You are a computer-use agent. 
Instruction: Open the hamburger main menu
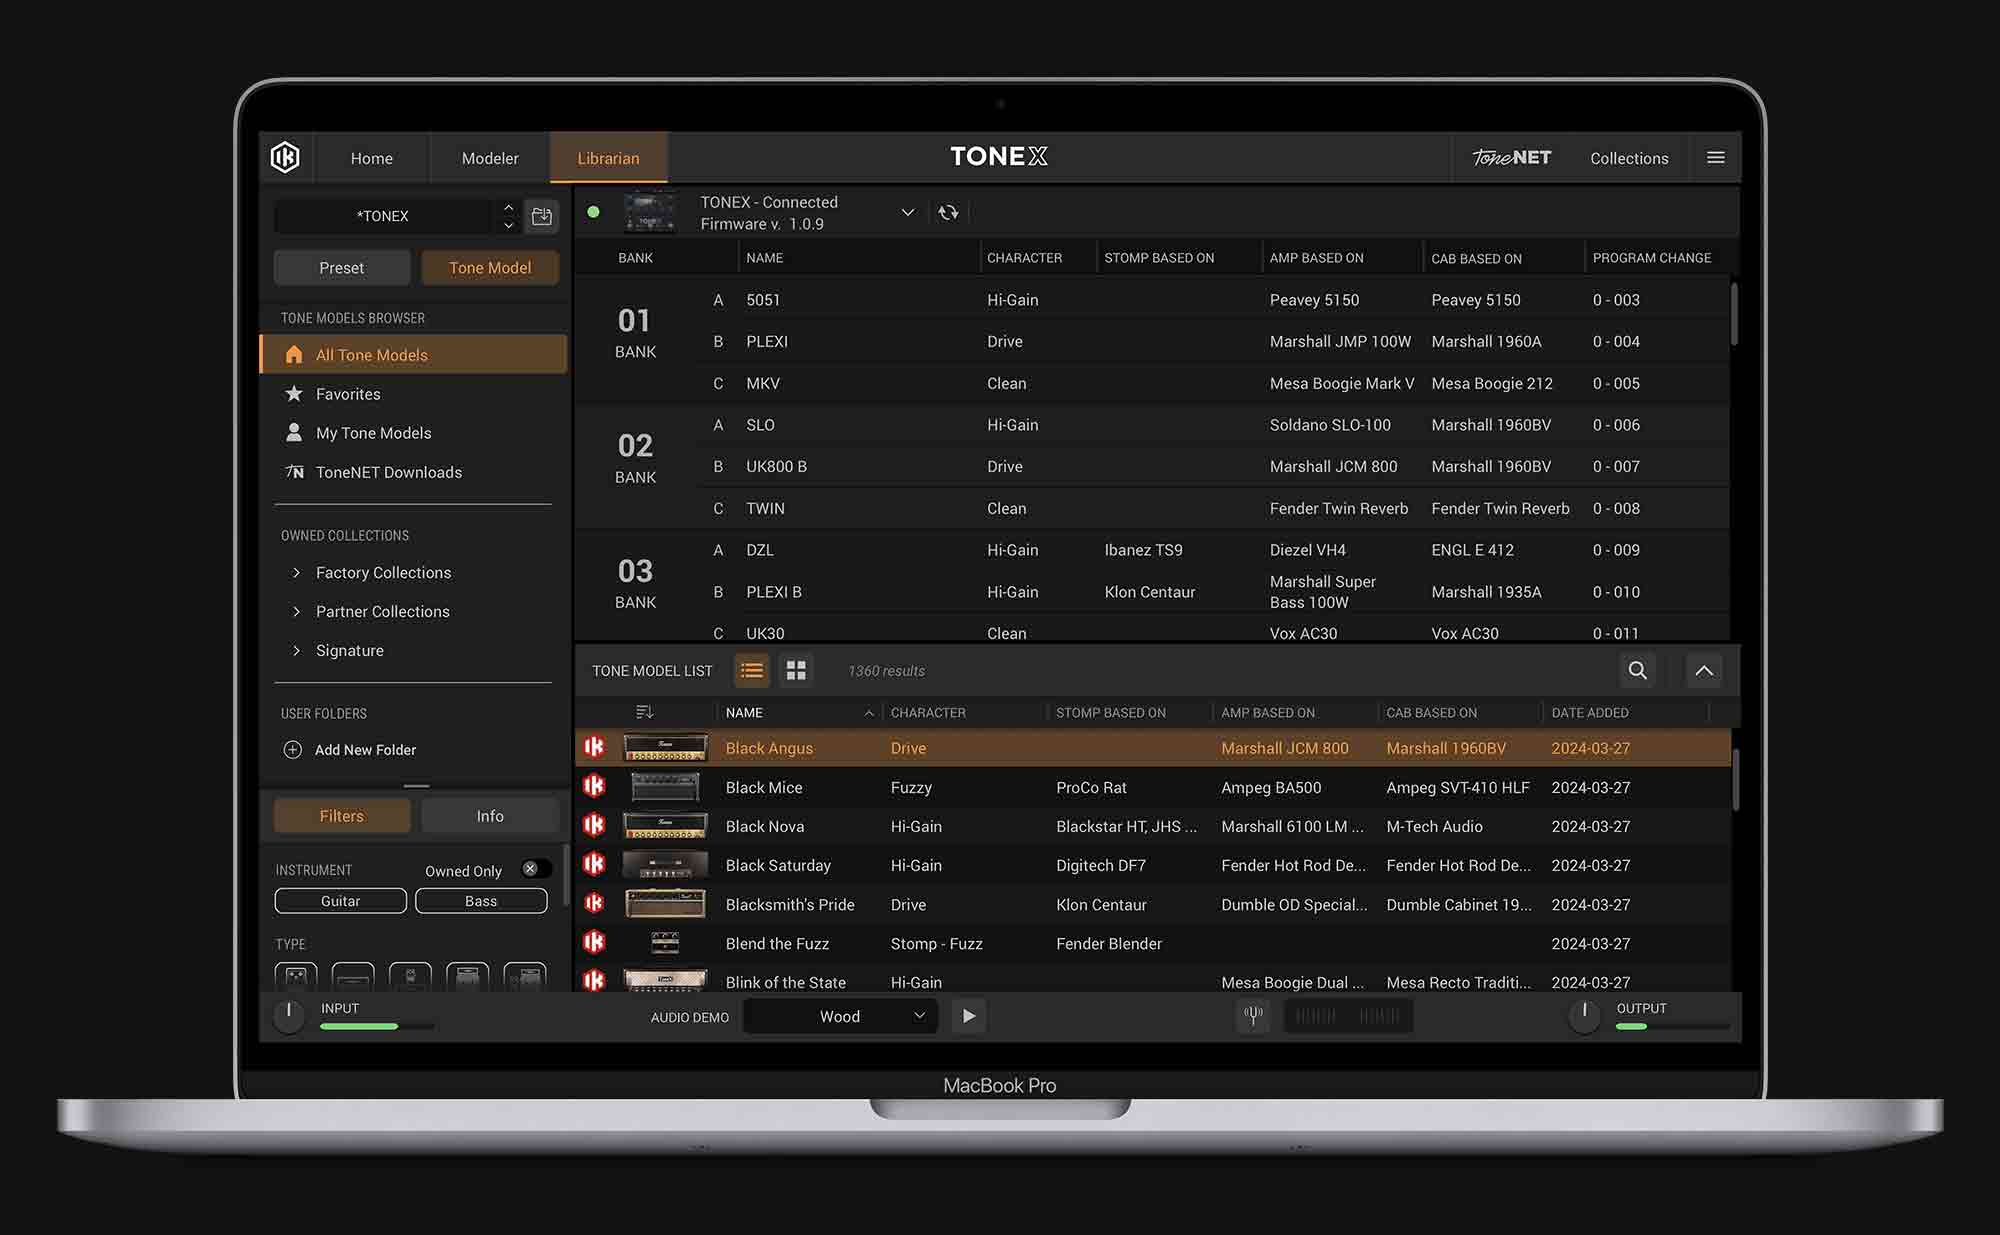click(x=1715, y=157)
